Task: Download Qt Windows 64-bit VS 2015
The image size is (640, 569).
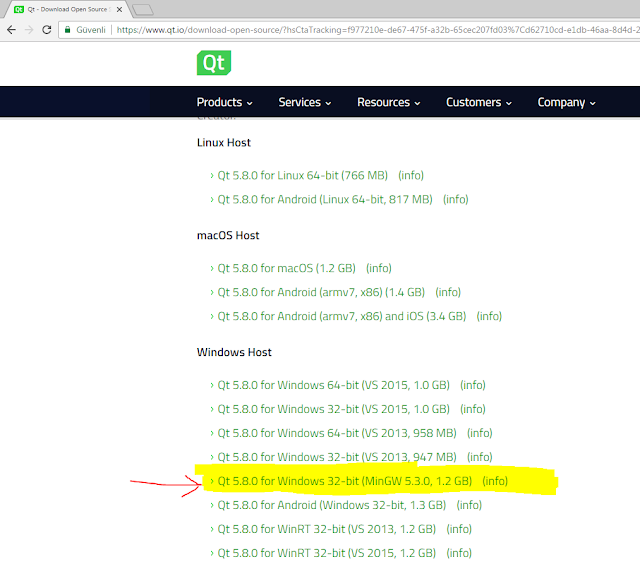Action: coord(333,385)
